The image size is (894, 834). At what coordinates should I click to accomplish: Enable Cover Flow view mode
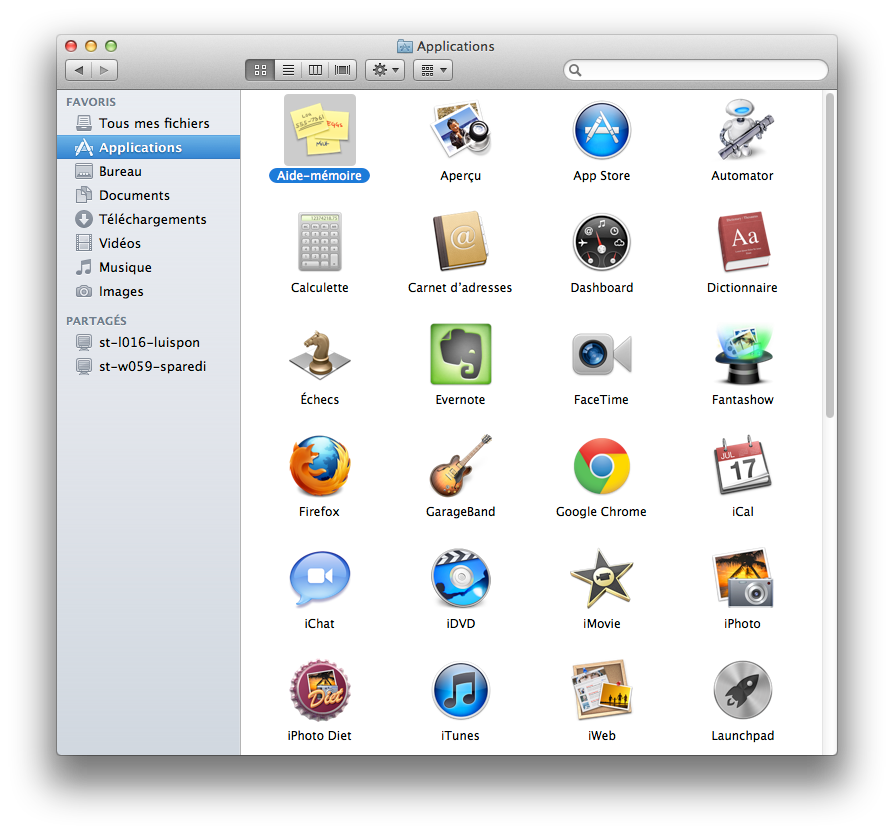[x=343, y=70]
